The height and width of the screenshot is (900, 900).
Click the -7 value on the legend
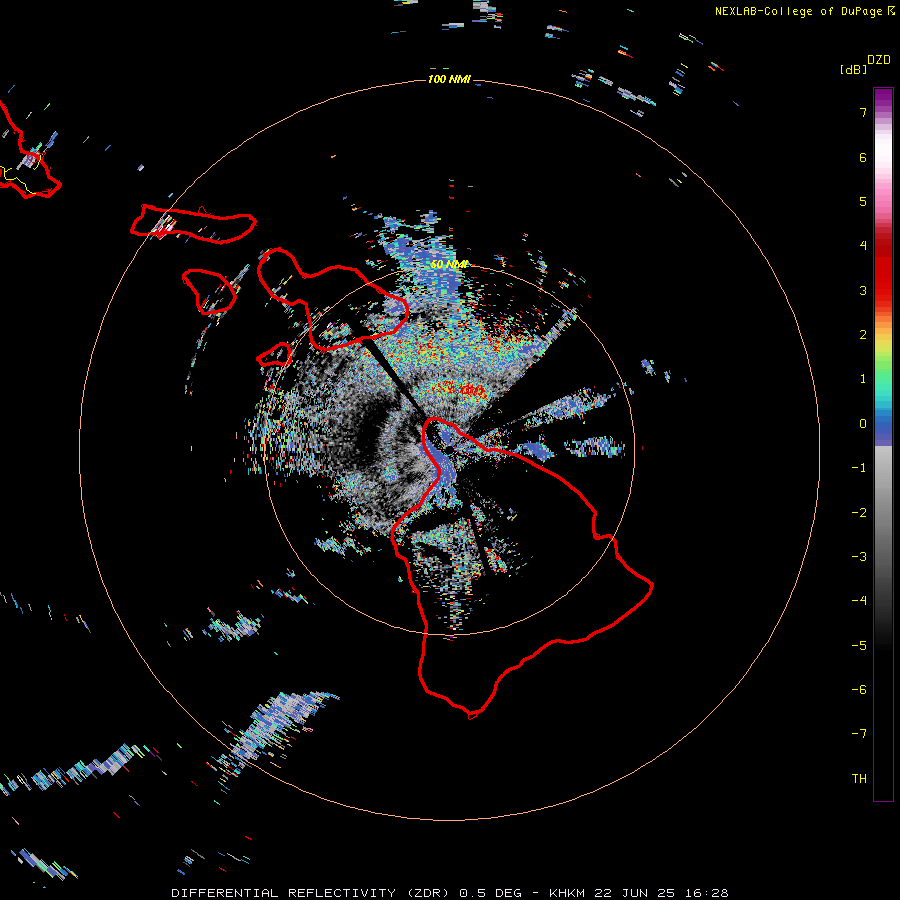(x=859, y=734)
